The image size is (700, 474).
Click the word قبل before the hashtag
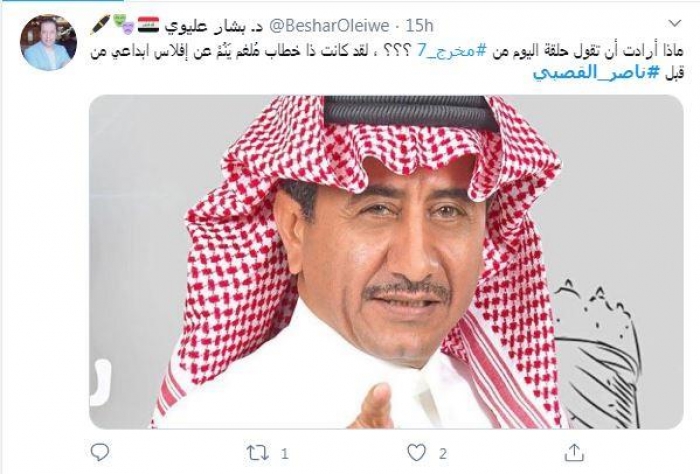[x=672, y=73]
